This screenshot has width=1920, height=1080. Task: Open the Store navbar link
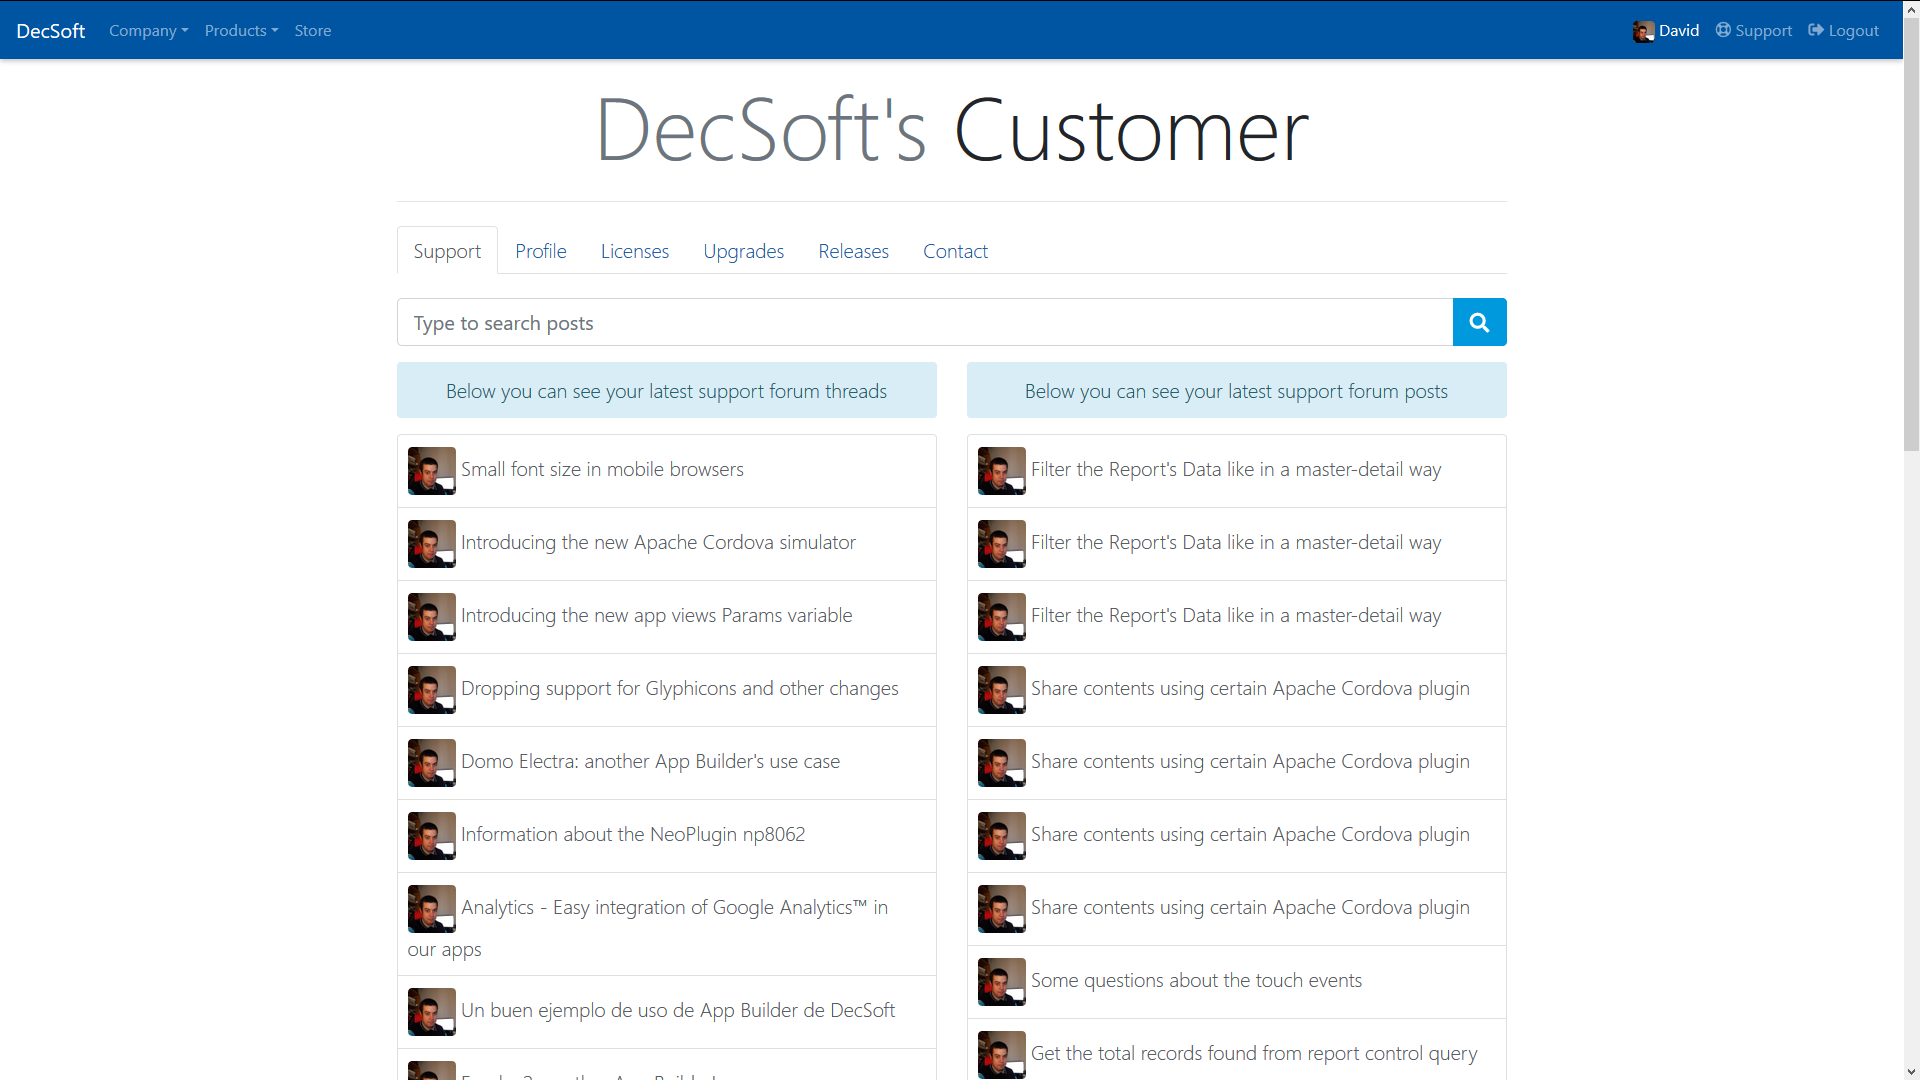point(313,30)
